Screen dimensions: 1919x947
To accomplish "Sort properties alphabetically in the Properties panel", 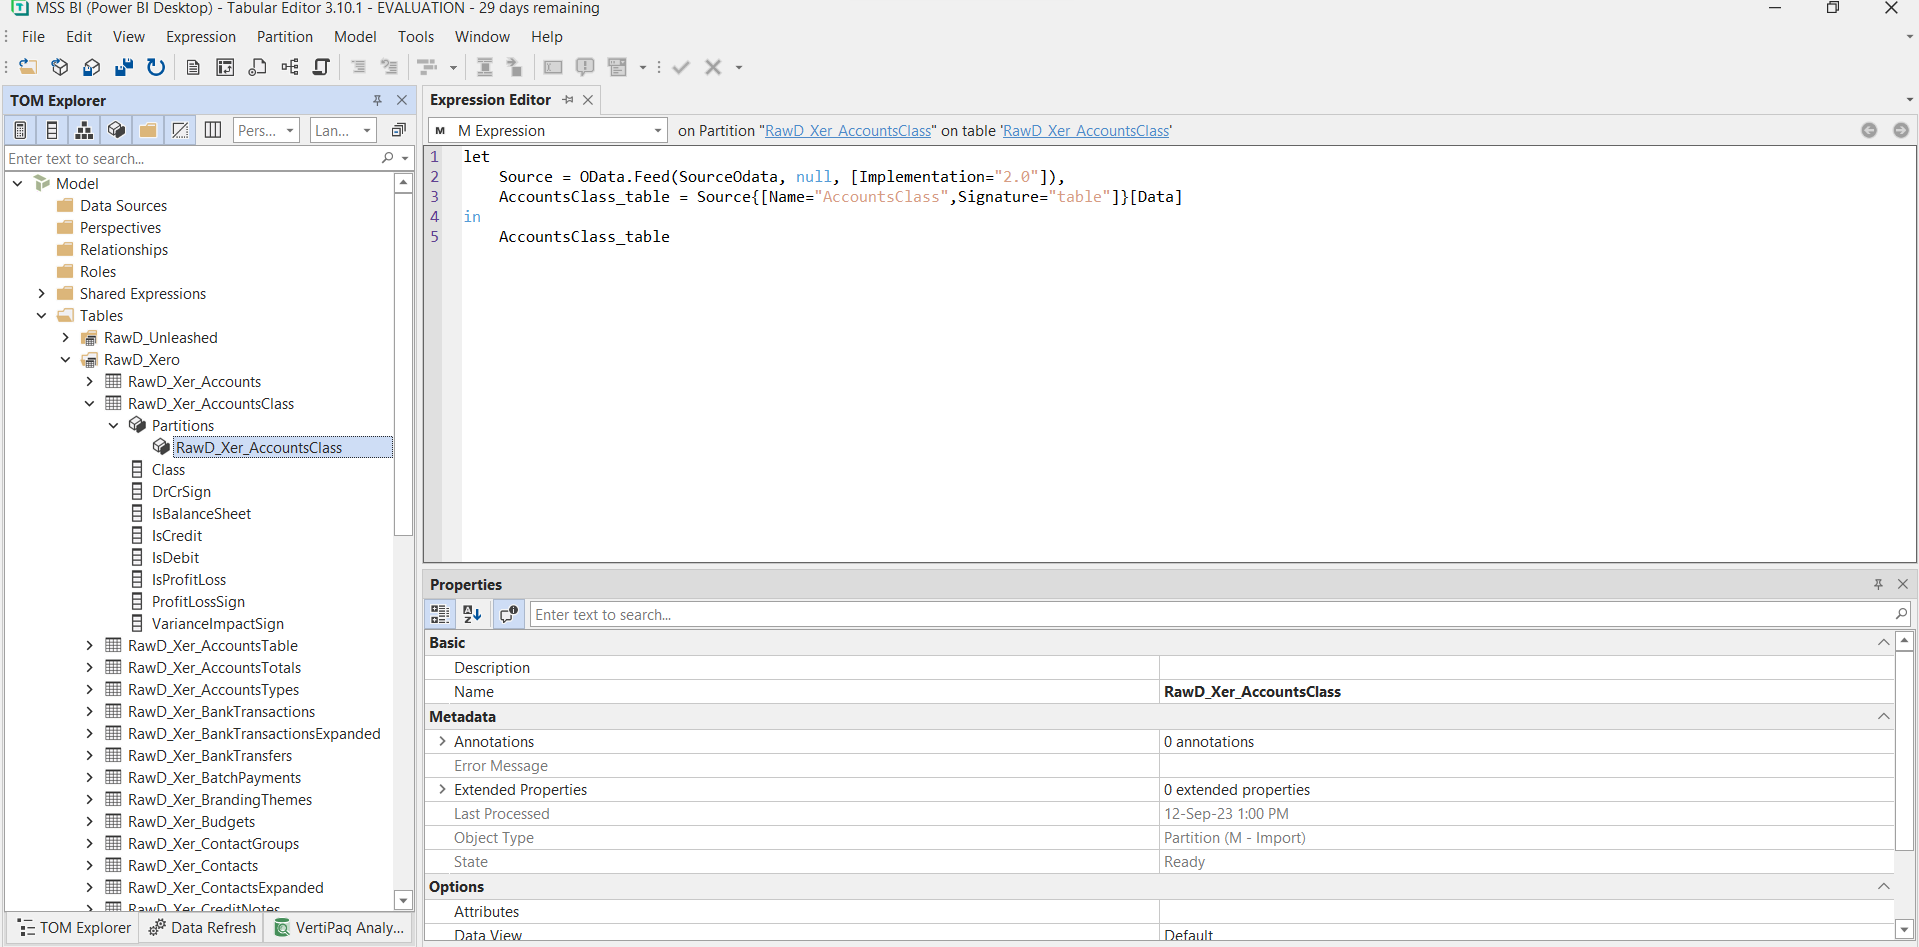I will coord(472,614).
